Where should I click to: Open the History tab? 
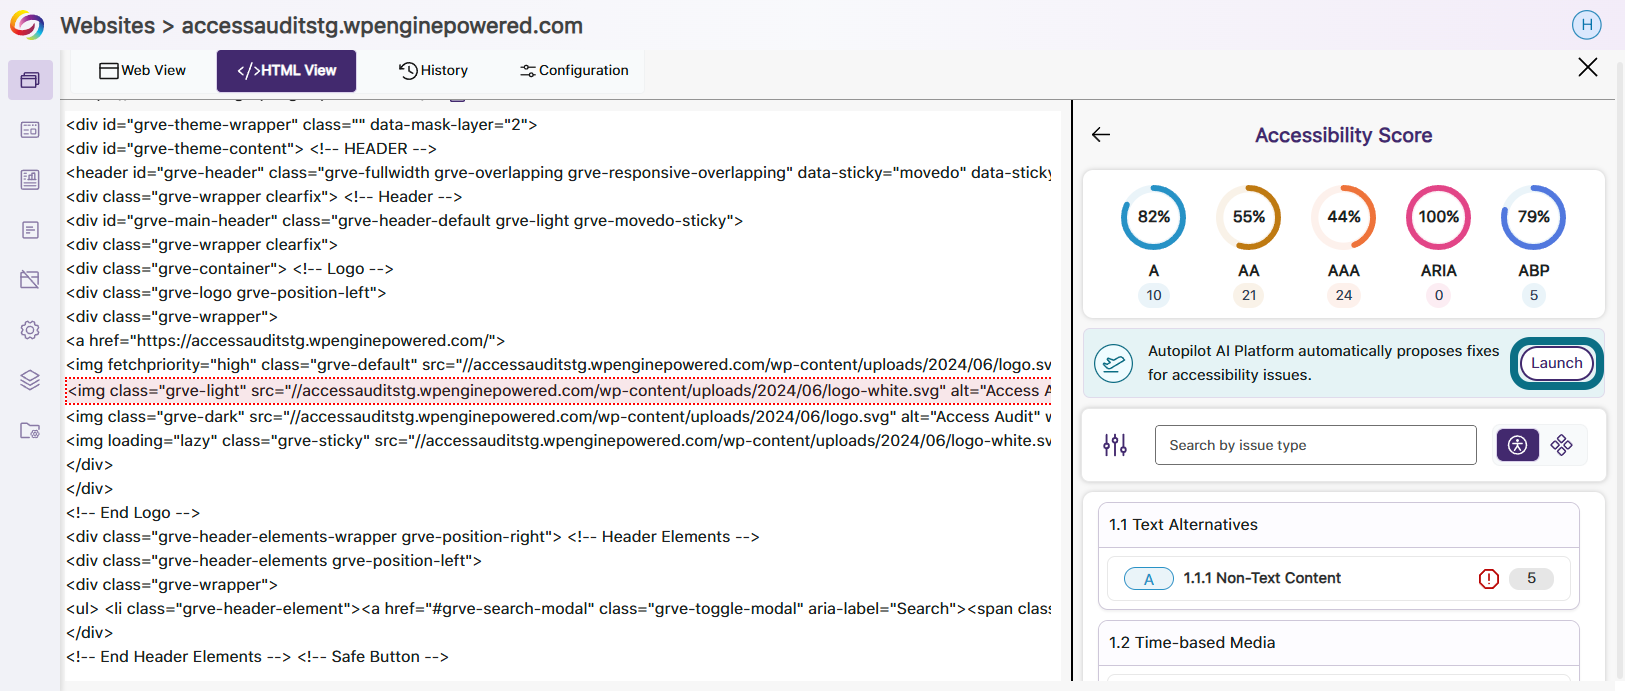pos(433,71)
